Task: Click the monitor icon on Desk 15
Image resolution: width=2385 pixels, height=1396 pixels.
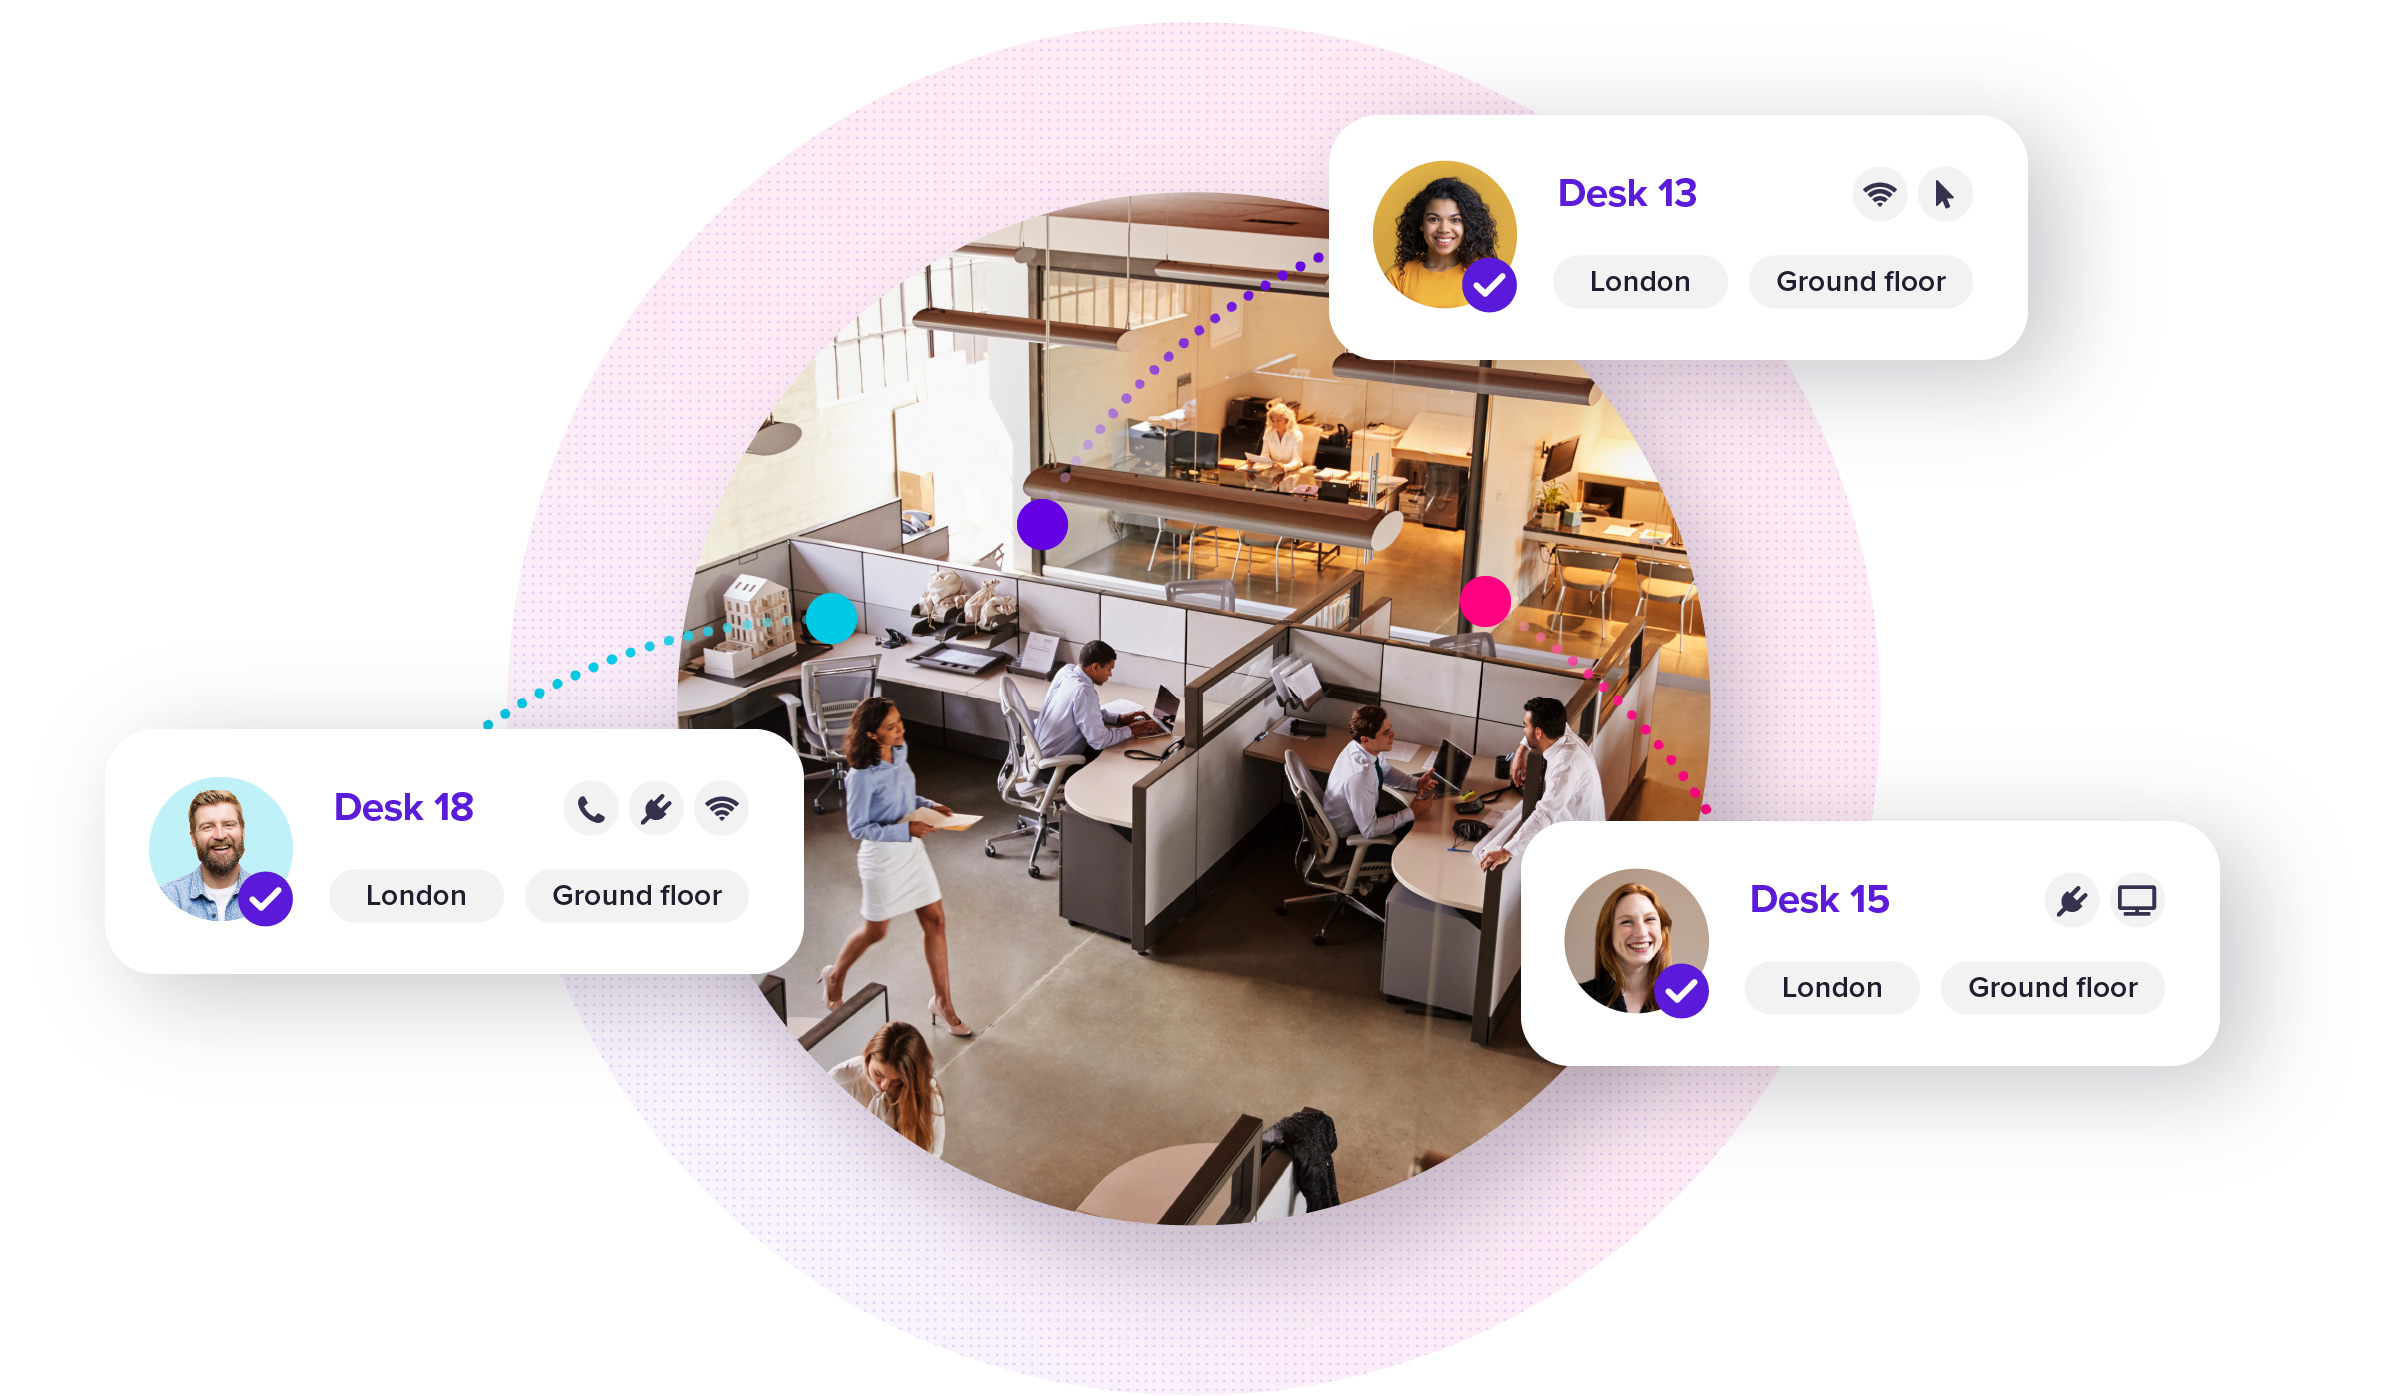Action: [2146, 899]
